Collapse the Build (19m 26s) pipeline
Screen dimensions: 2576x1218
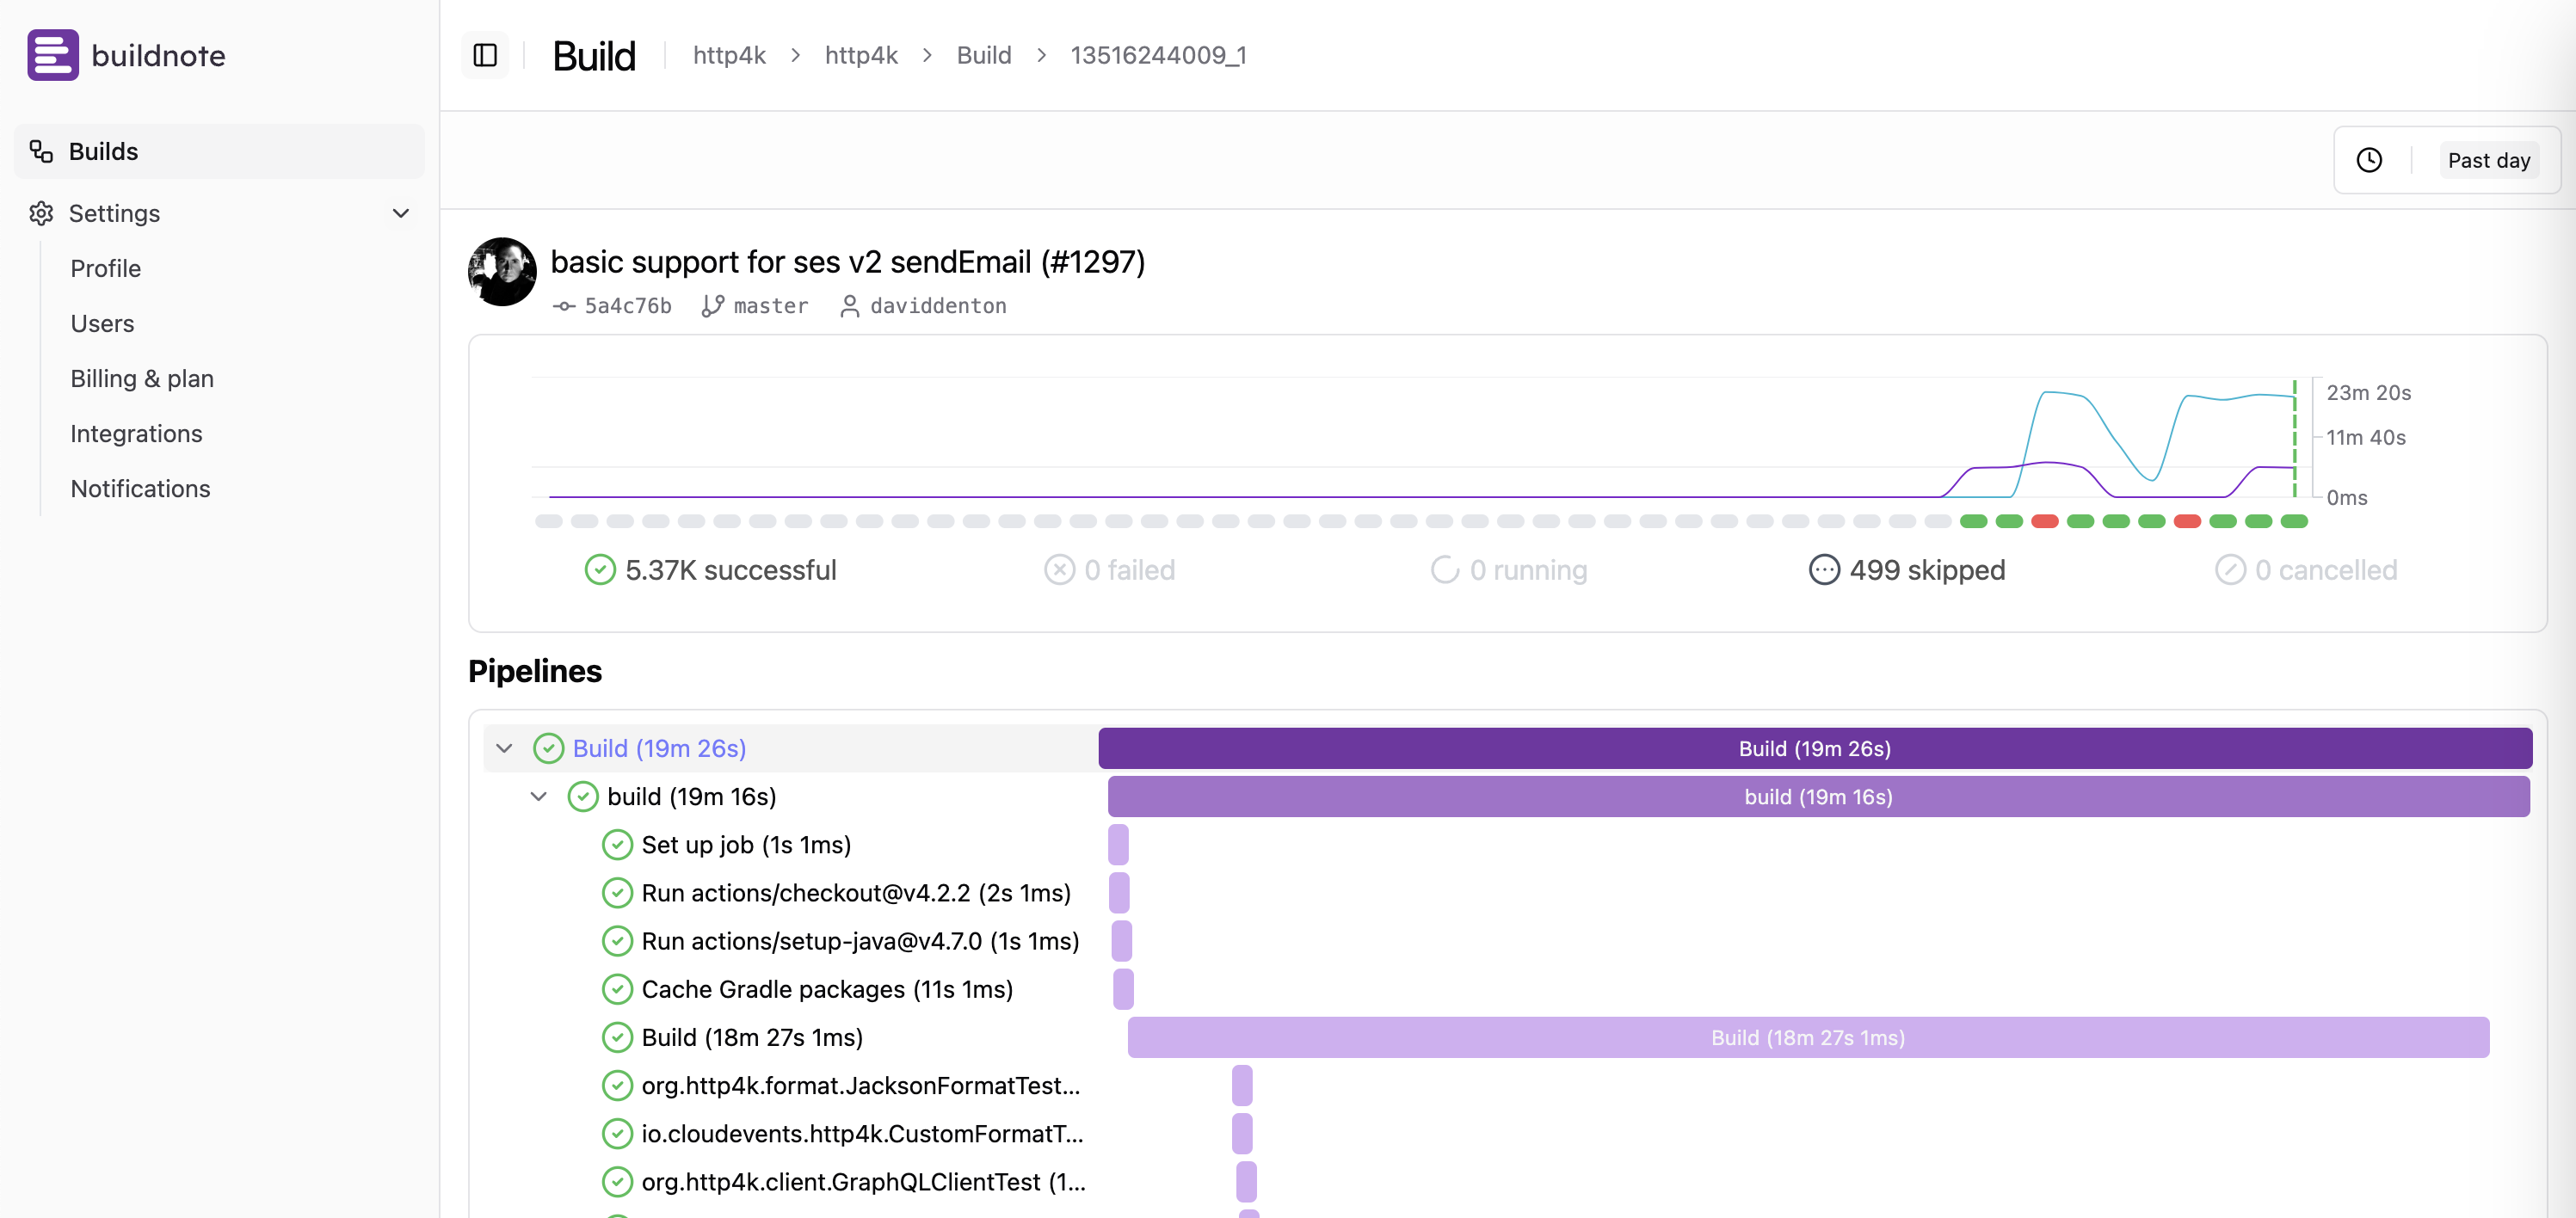click(x=504, y=748)
